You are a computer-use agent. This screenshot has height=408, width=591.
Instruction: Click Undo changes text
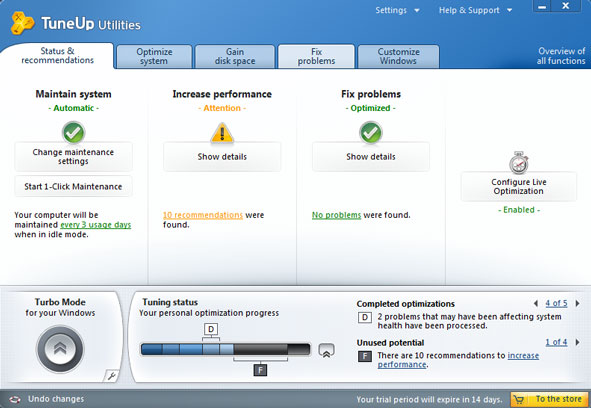tap(56, 399)
